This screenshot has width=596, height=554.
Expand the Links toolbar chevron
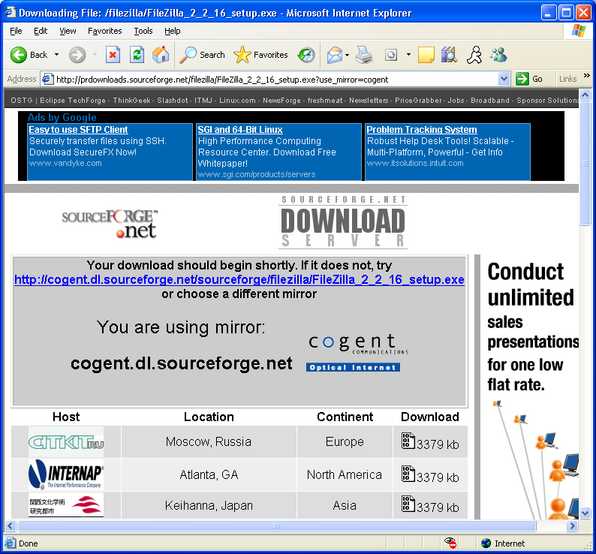coord(587,76)
